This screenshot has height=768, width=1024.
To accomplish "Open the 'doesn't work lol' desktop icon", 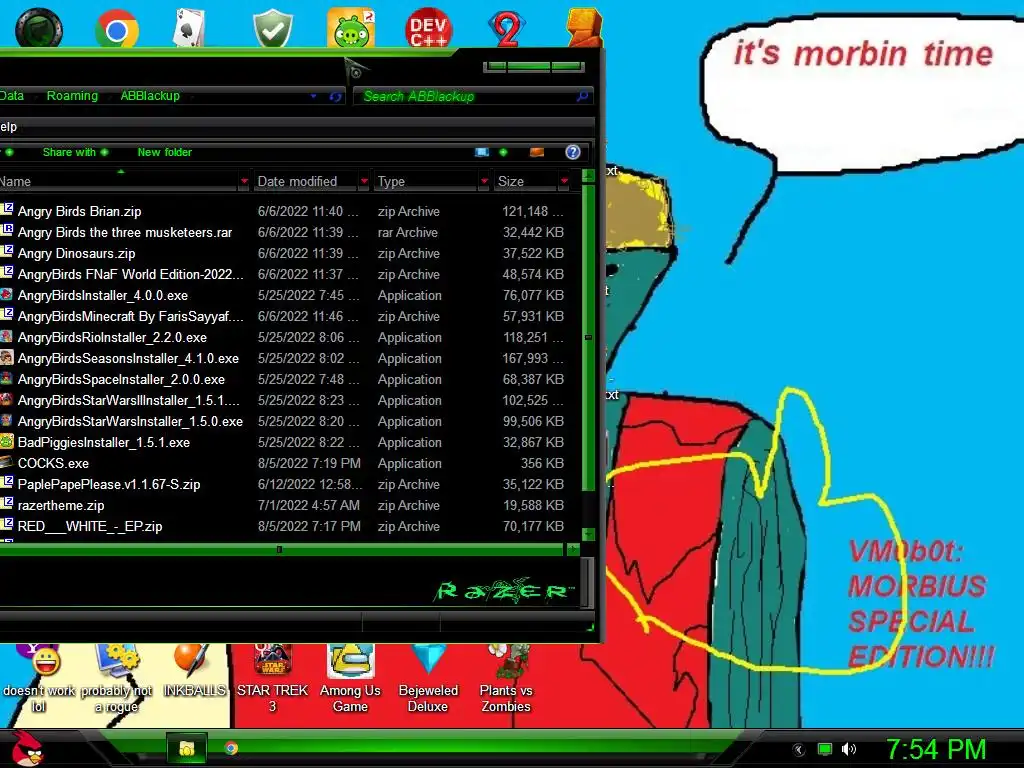I will click(40, 679).
